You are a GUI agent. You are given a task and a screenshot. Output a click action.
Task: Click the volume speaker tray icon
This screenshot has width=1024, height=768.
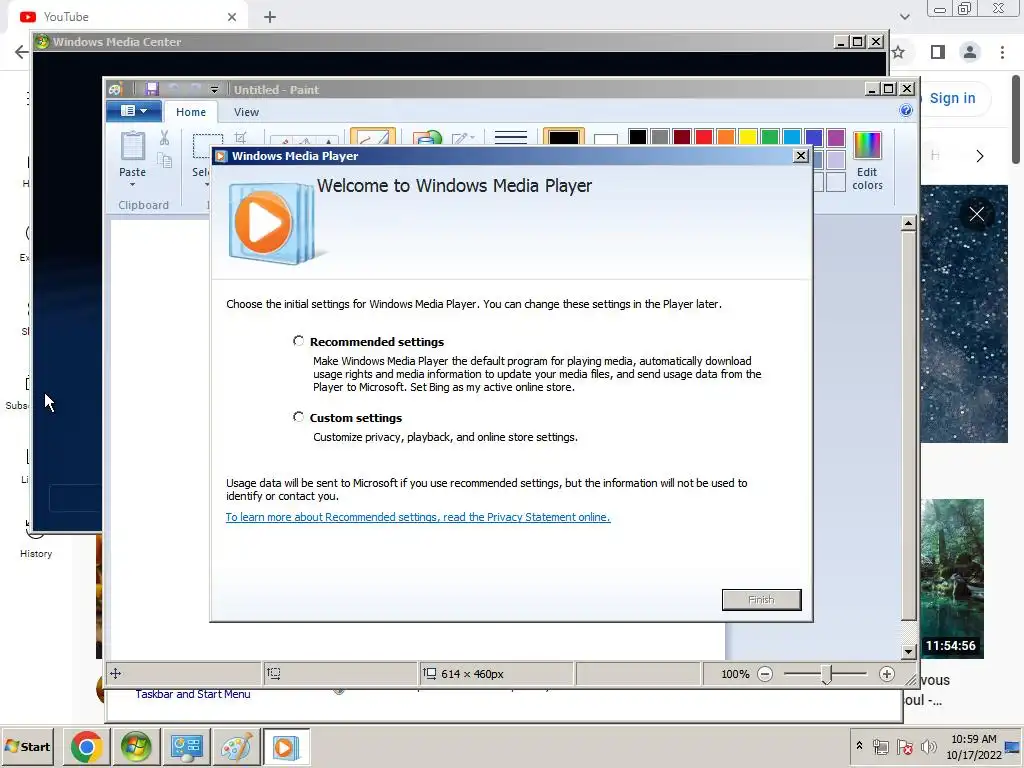click(x=928, y=746)
